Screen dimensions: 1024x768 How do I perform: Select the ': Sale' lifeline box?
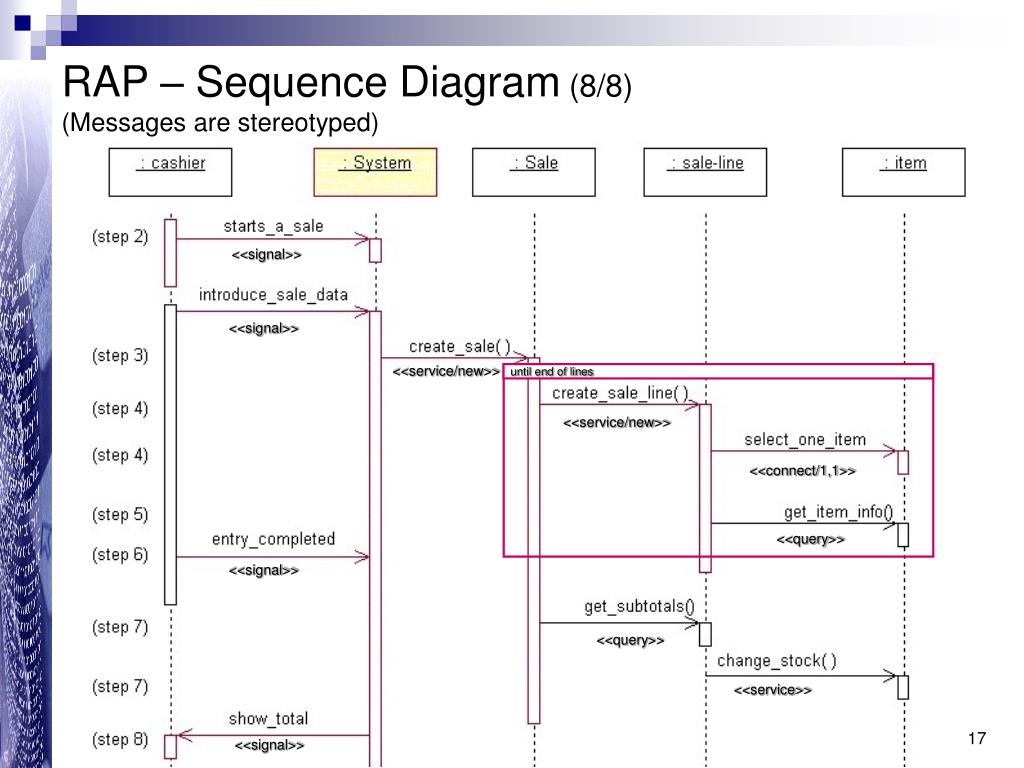click(x=534, y=172)
